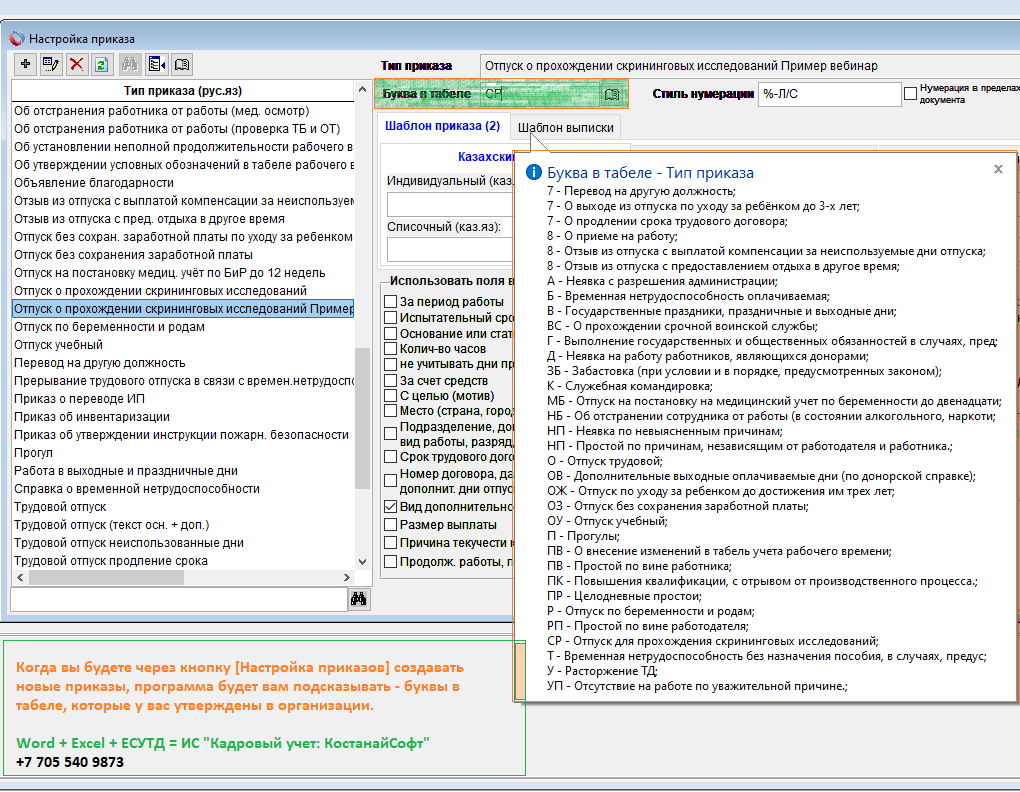Click the red X delete icon
1020x792 pixels.
(x=77, y=64)
